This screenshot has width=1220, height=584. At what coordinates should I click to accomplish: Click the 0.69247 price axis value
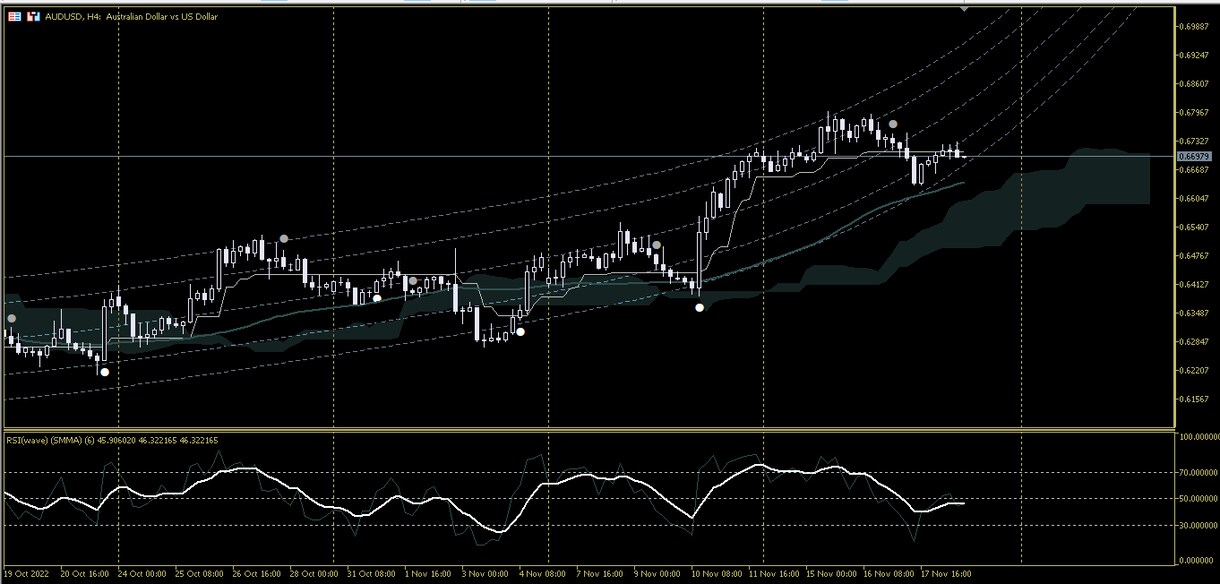pos(1196,55)
